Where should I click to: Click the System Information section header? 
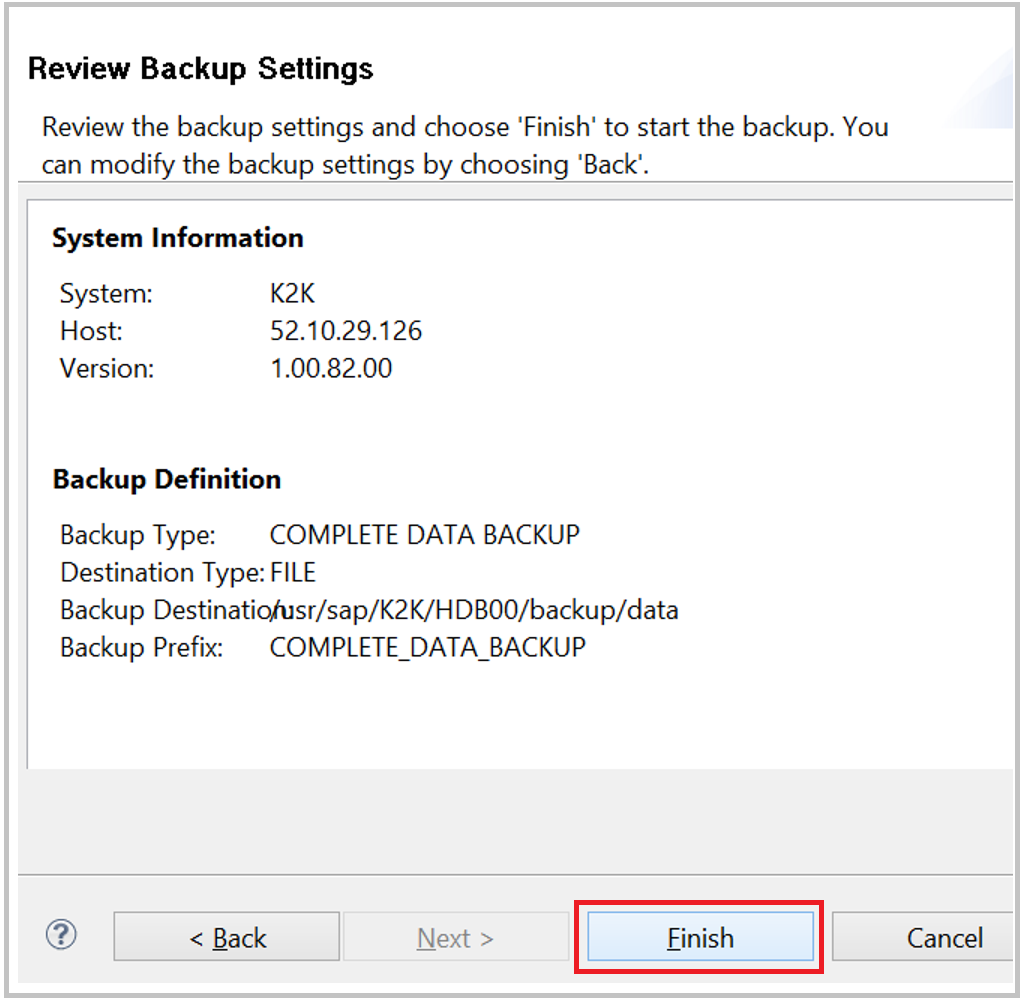pyautogui.click(x=177, y=238)
